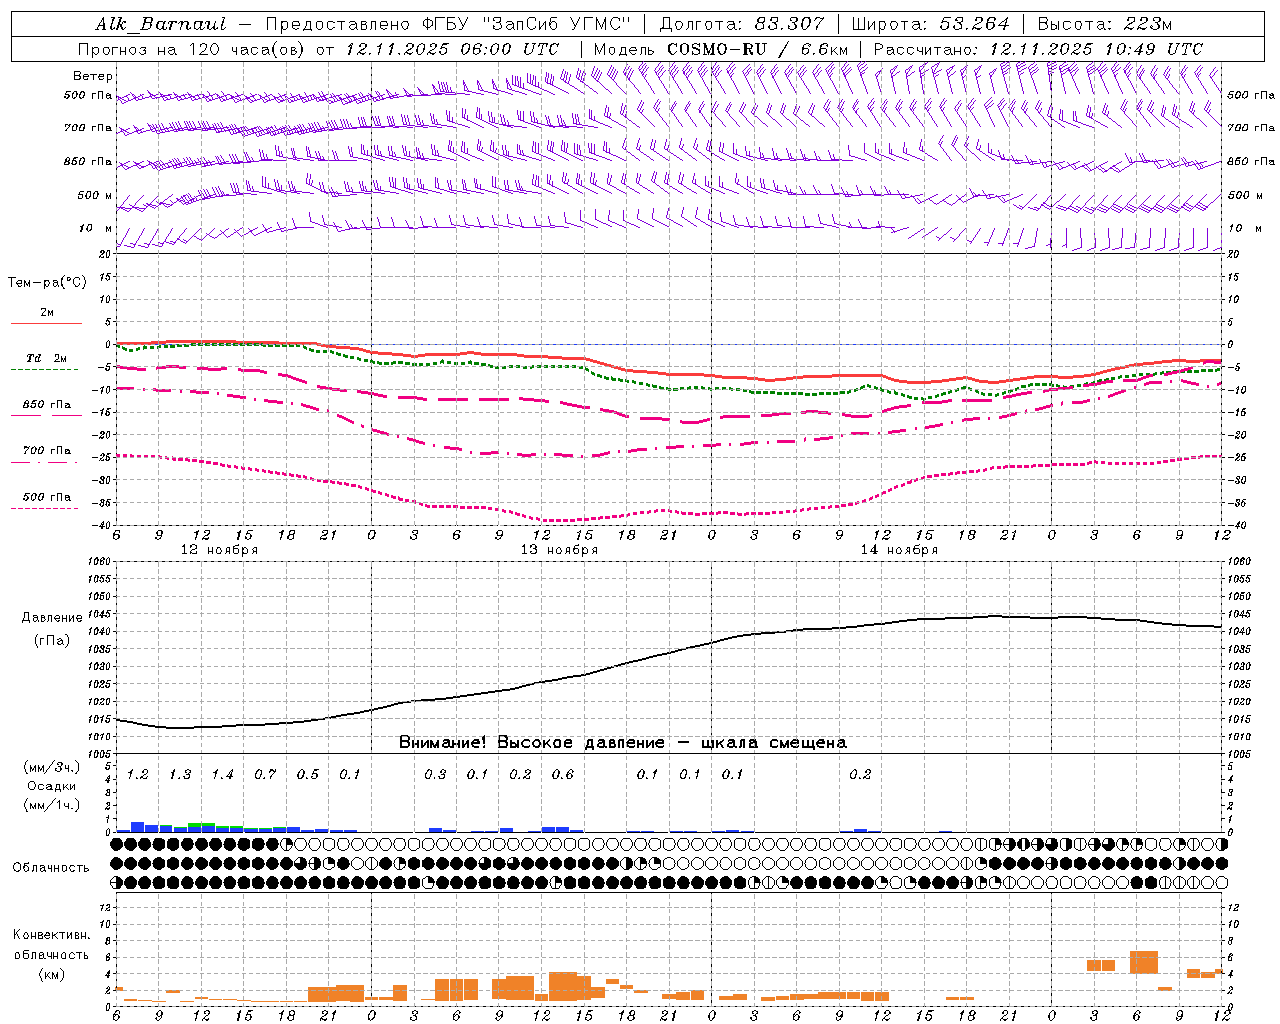Select the high pressure warning Внимание! Высокое давление
This screenshot has height=1024, width=1280.
[x=531, y=743]
